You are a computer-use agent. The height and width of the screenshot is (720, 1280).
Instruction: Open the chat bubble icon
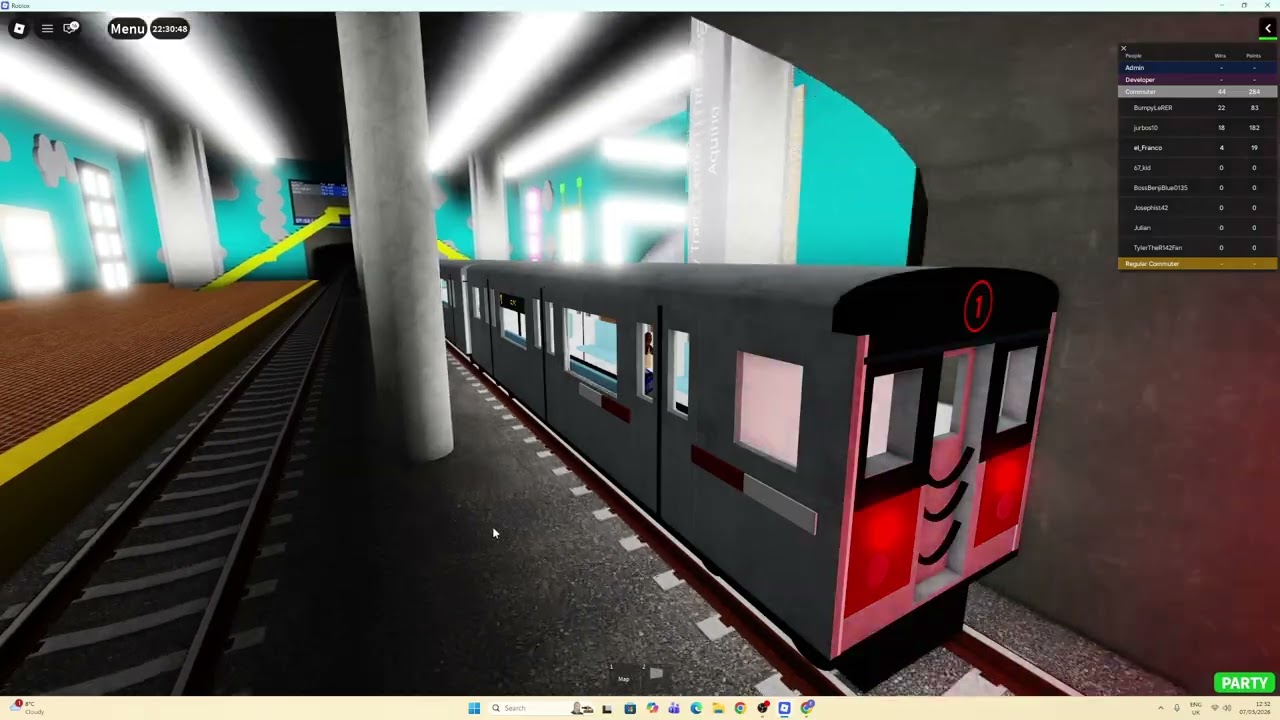(x=71, y=28)
